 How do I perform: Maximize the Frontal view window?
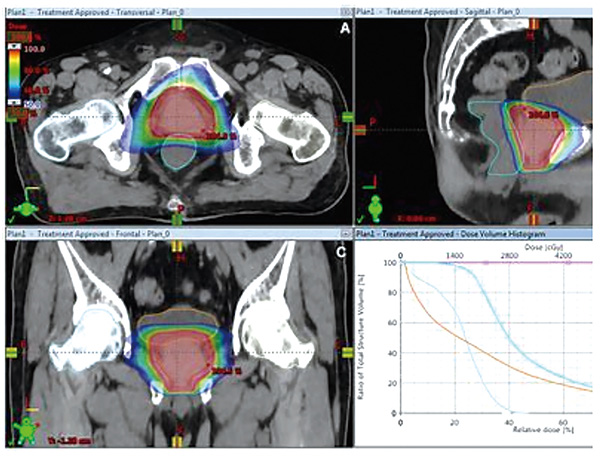346,233
